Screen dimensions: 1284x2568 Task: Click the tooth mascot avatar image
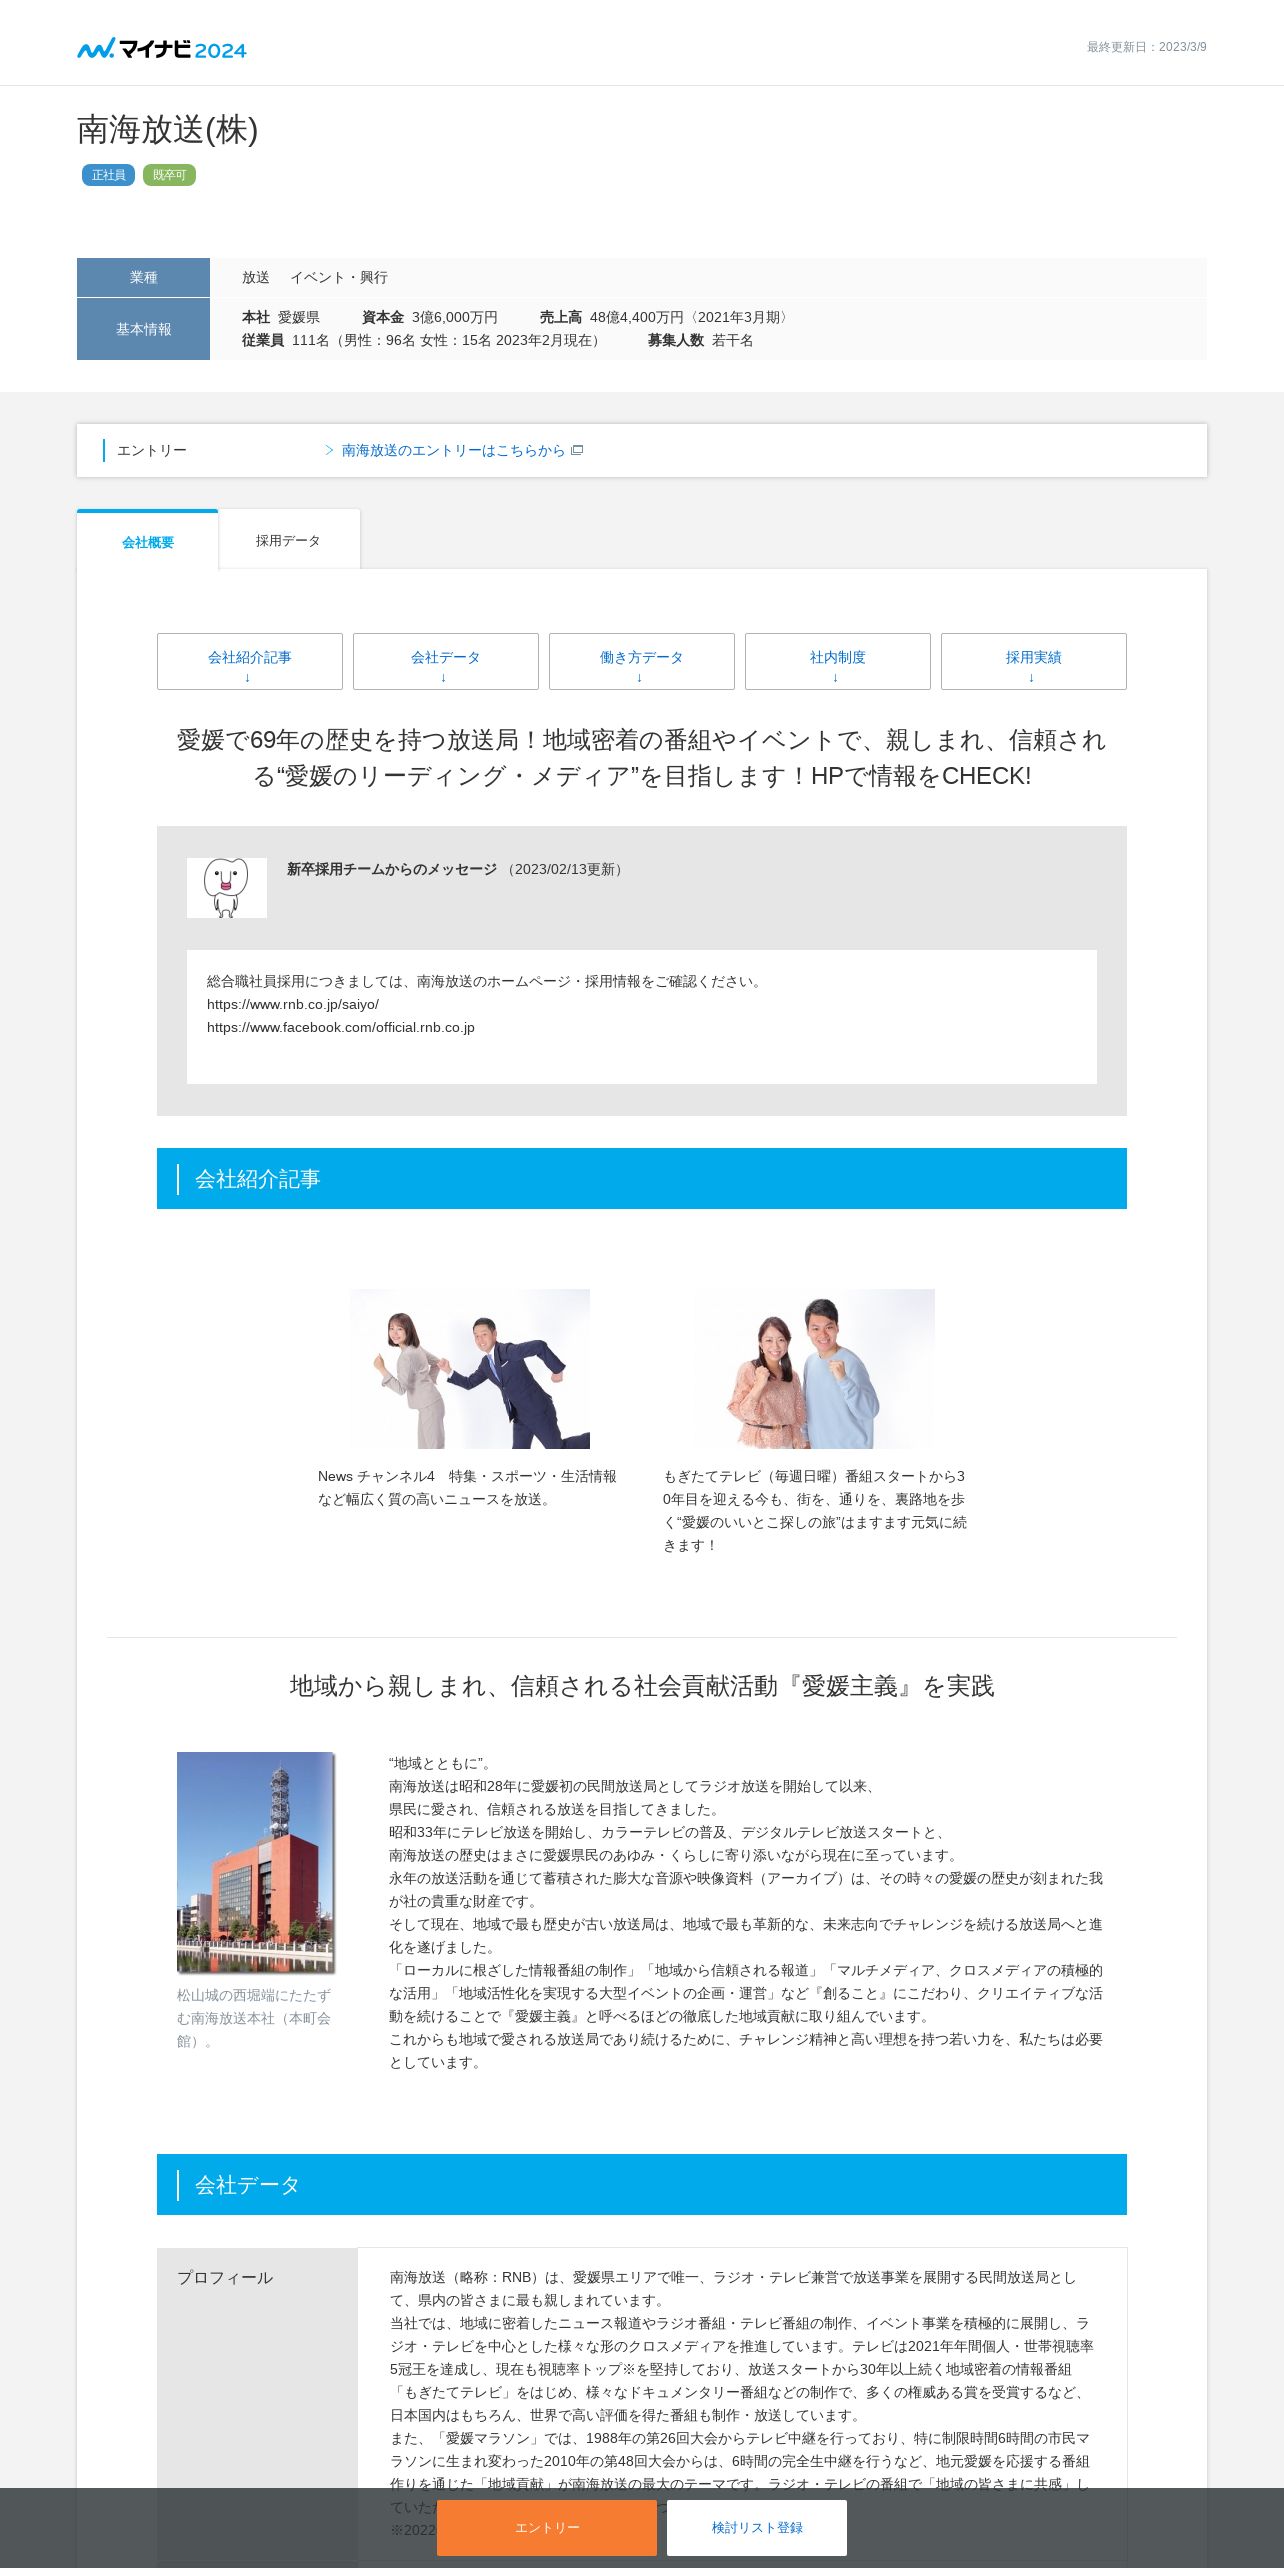227,888
